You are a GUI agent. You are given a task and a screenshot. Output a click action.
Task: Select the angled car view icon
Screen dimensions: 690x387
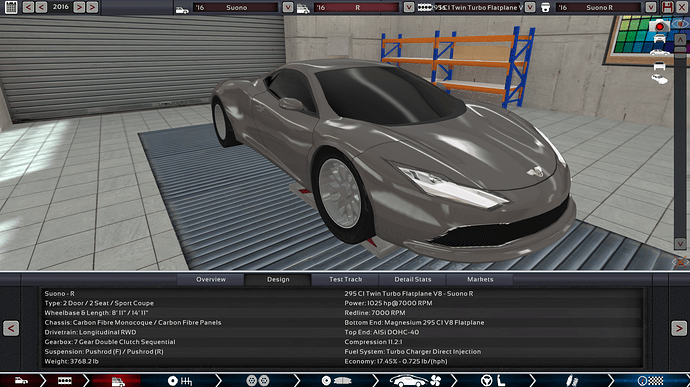pos(659,80)
